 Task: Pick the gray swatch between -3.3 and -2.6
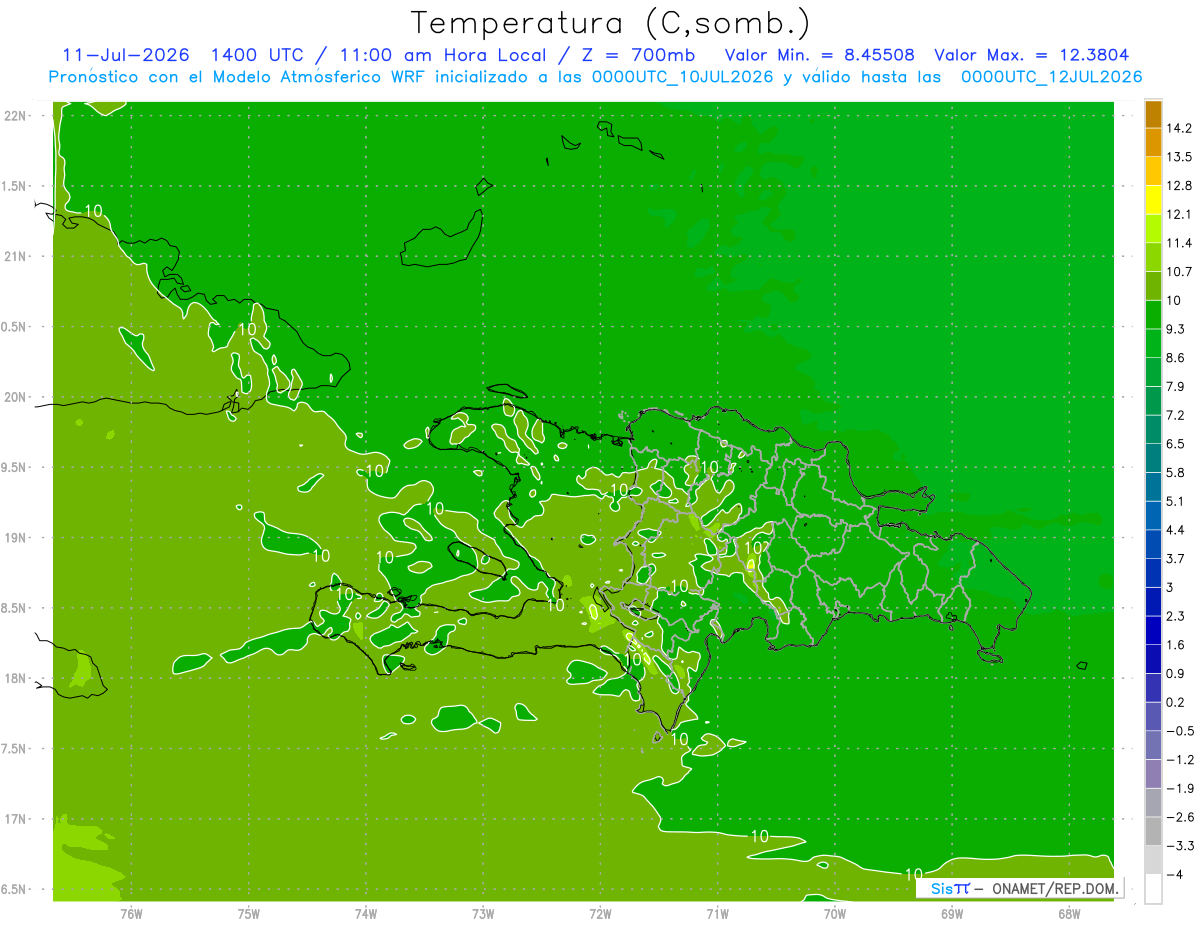tap(1153, 831)
